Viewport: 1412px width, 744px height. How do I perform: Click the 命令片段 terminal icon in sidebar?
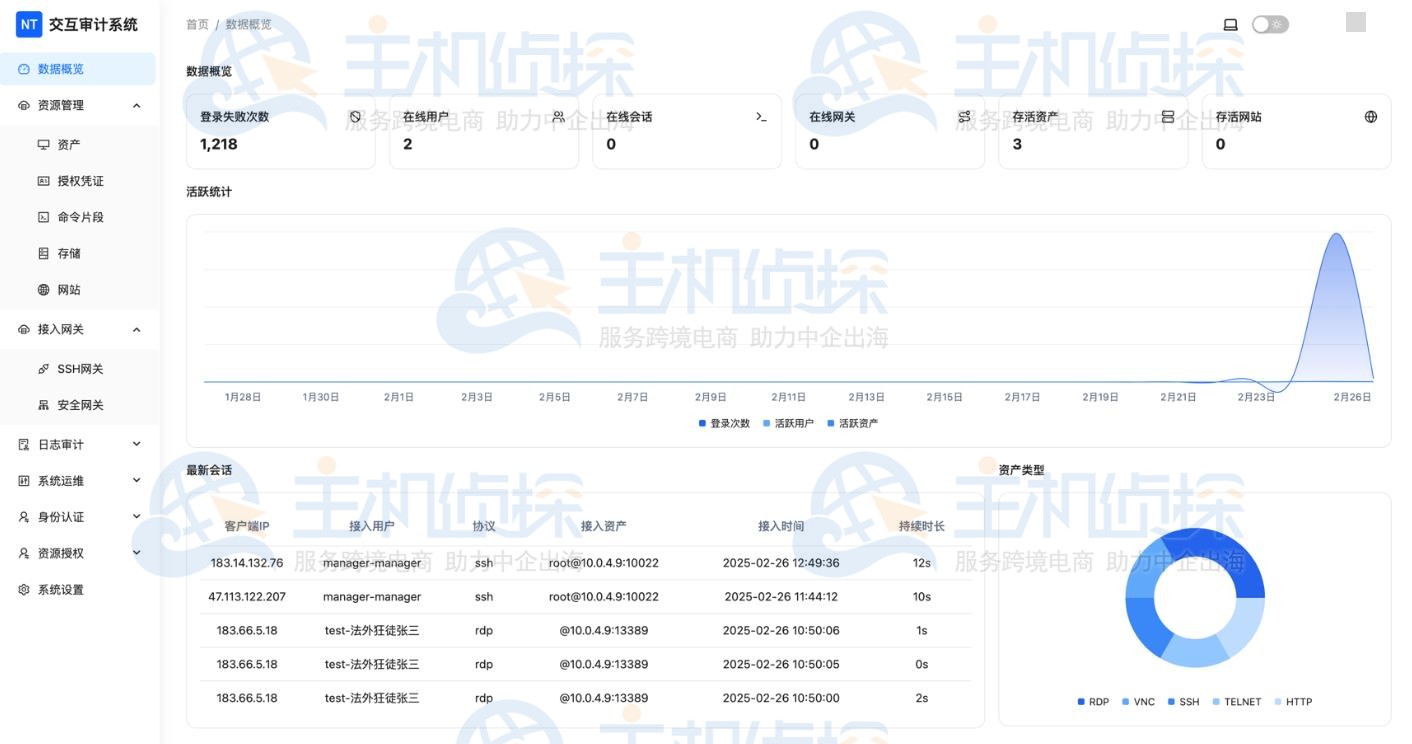click(x=43, y=217)
